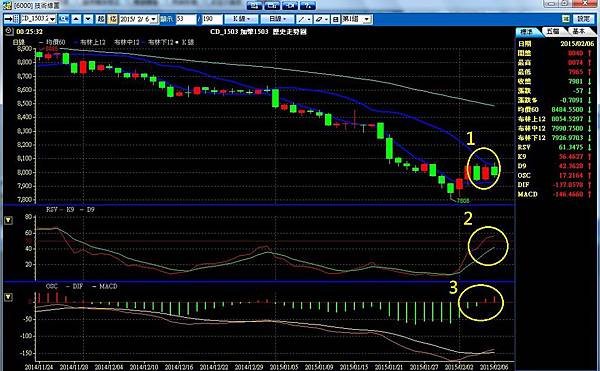Image resolution: width=600 pixels, height=371 pixels.
Task: Click the up arrow button in toolbar
Action: pyautogui.click(x=76, y=19)
